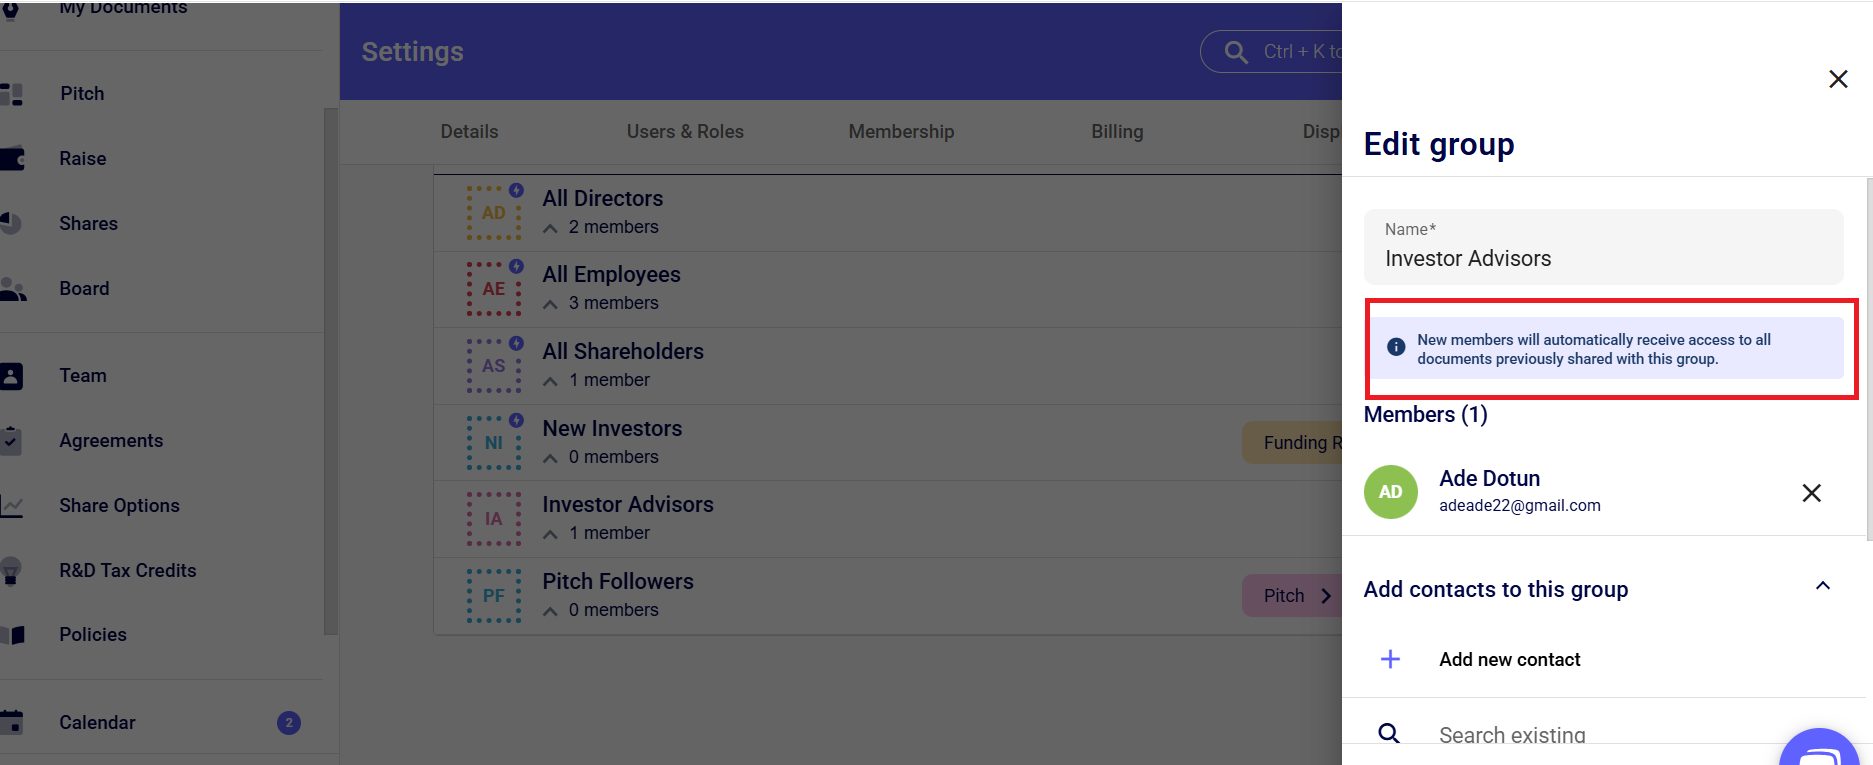Open the Membership tab
This screenshot has width=1873, height=765.
click(901, 132)
